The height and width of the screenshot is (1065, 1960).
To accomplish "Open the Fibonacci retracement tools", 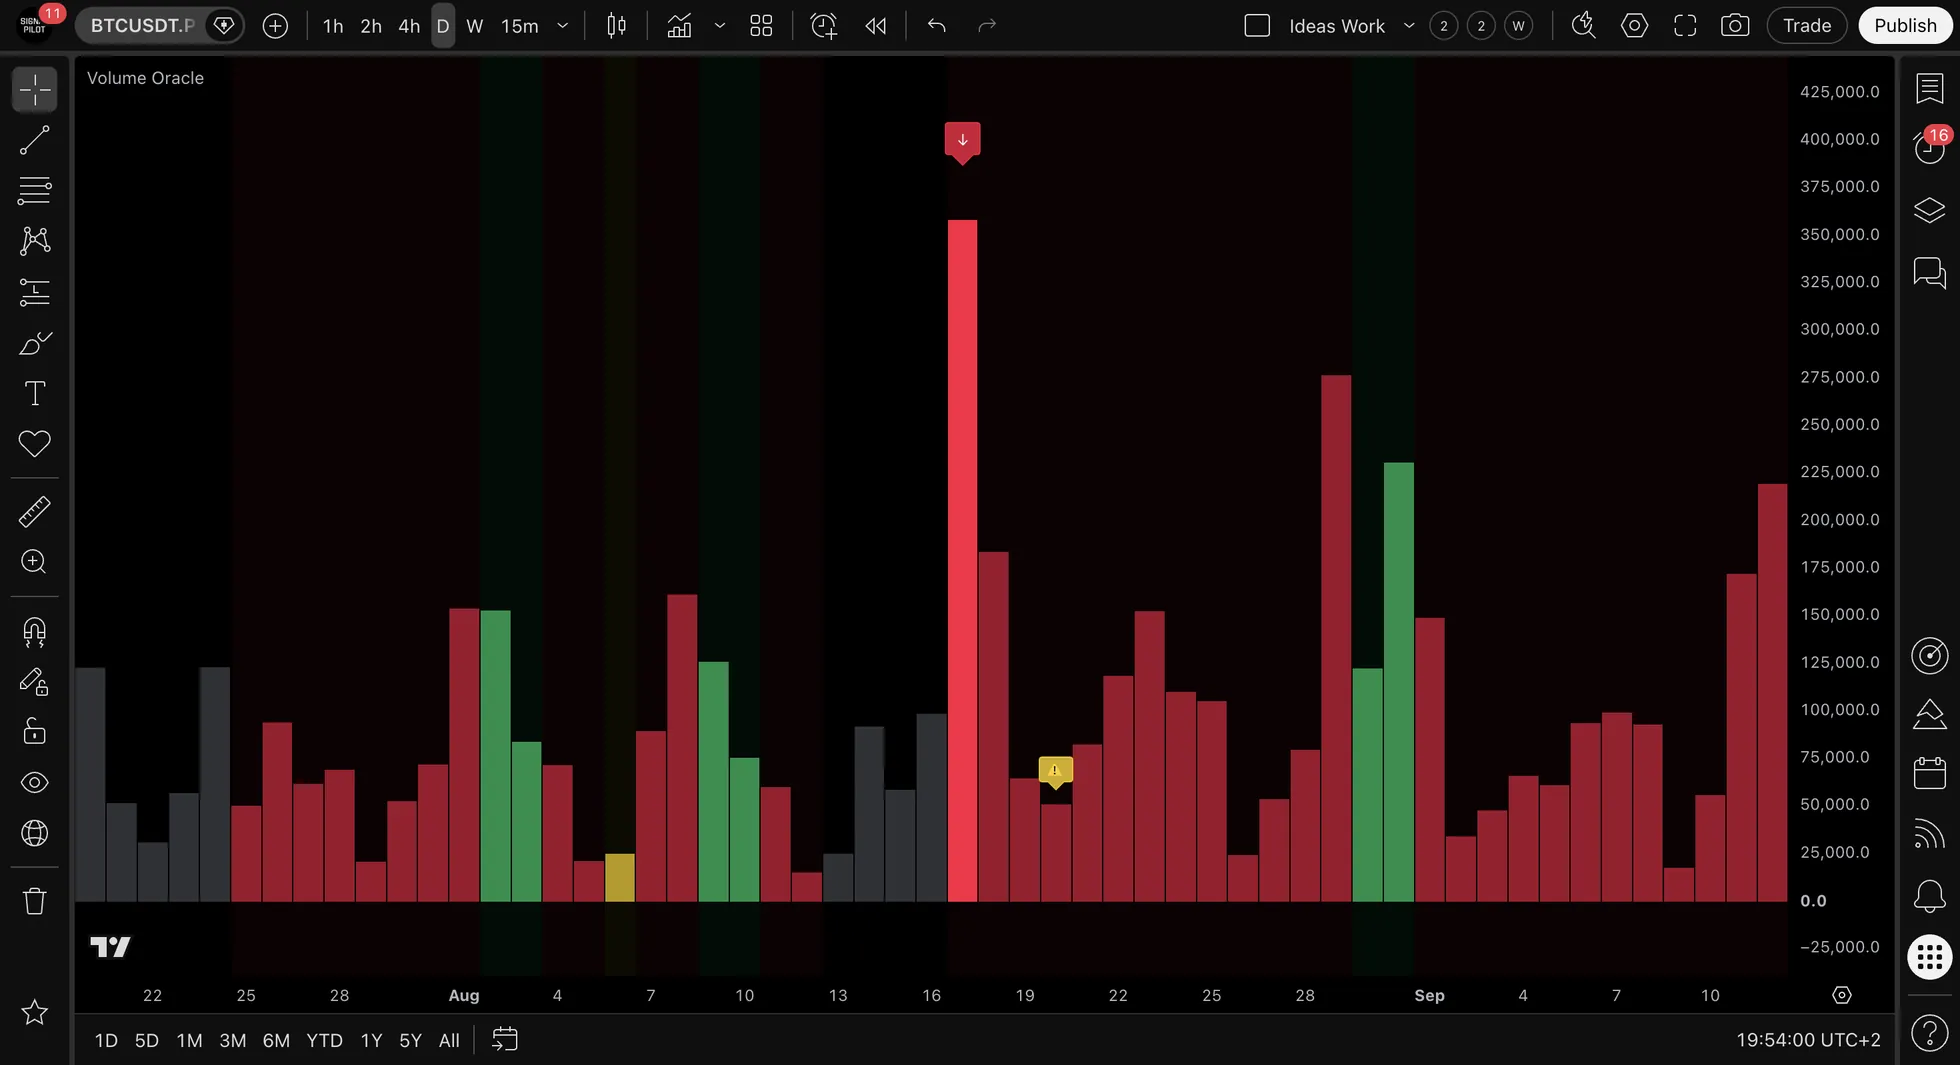I will pyautogui.click(x=35, y=190).
